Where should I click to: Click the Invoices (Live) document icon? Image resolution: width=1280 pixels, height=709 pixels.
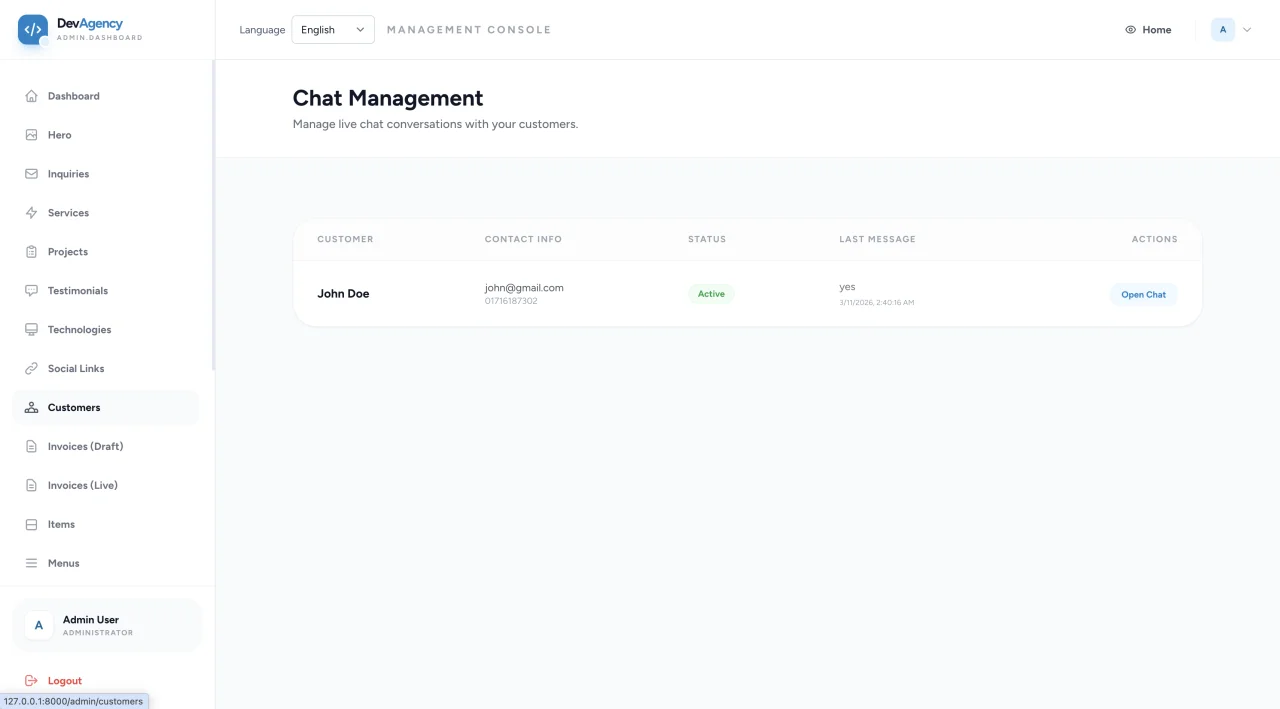point(31,486)
